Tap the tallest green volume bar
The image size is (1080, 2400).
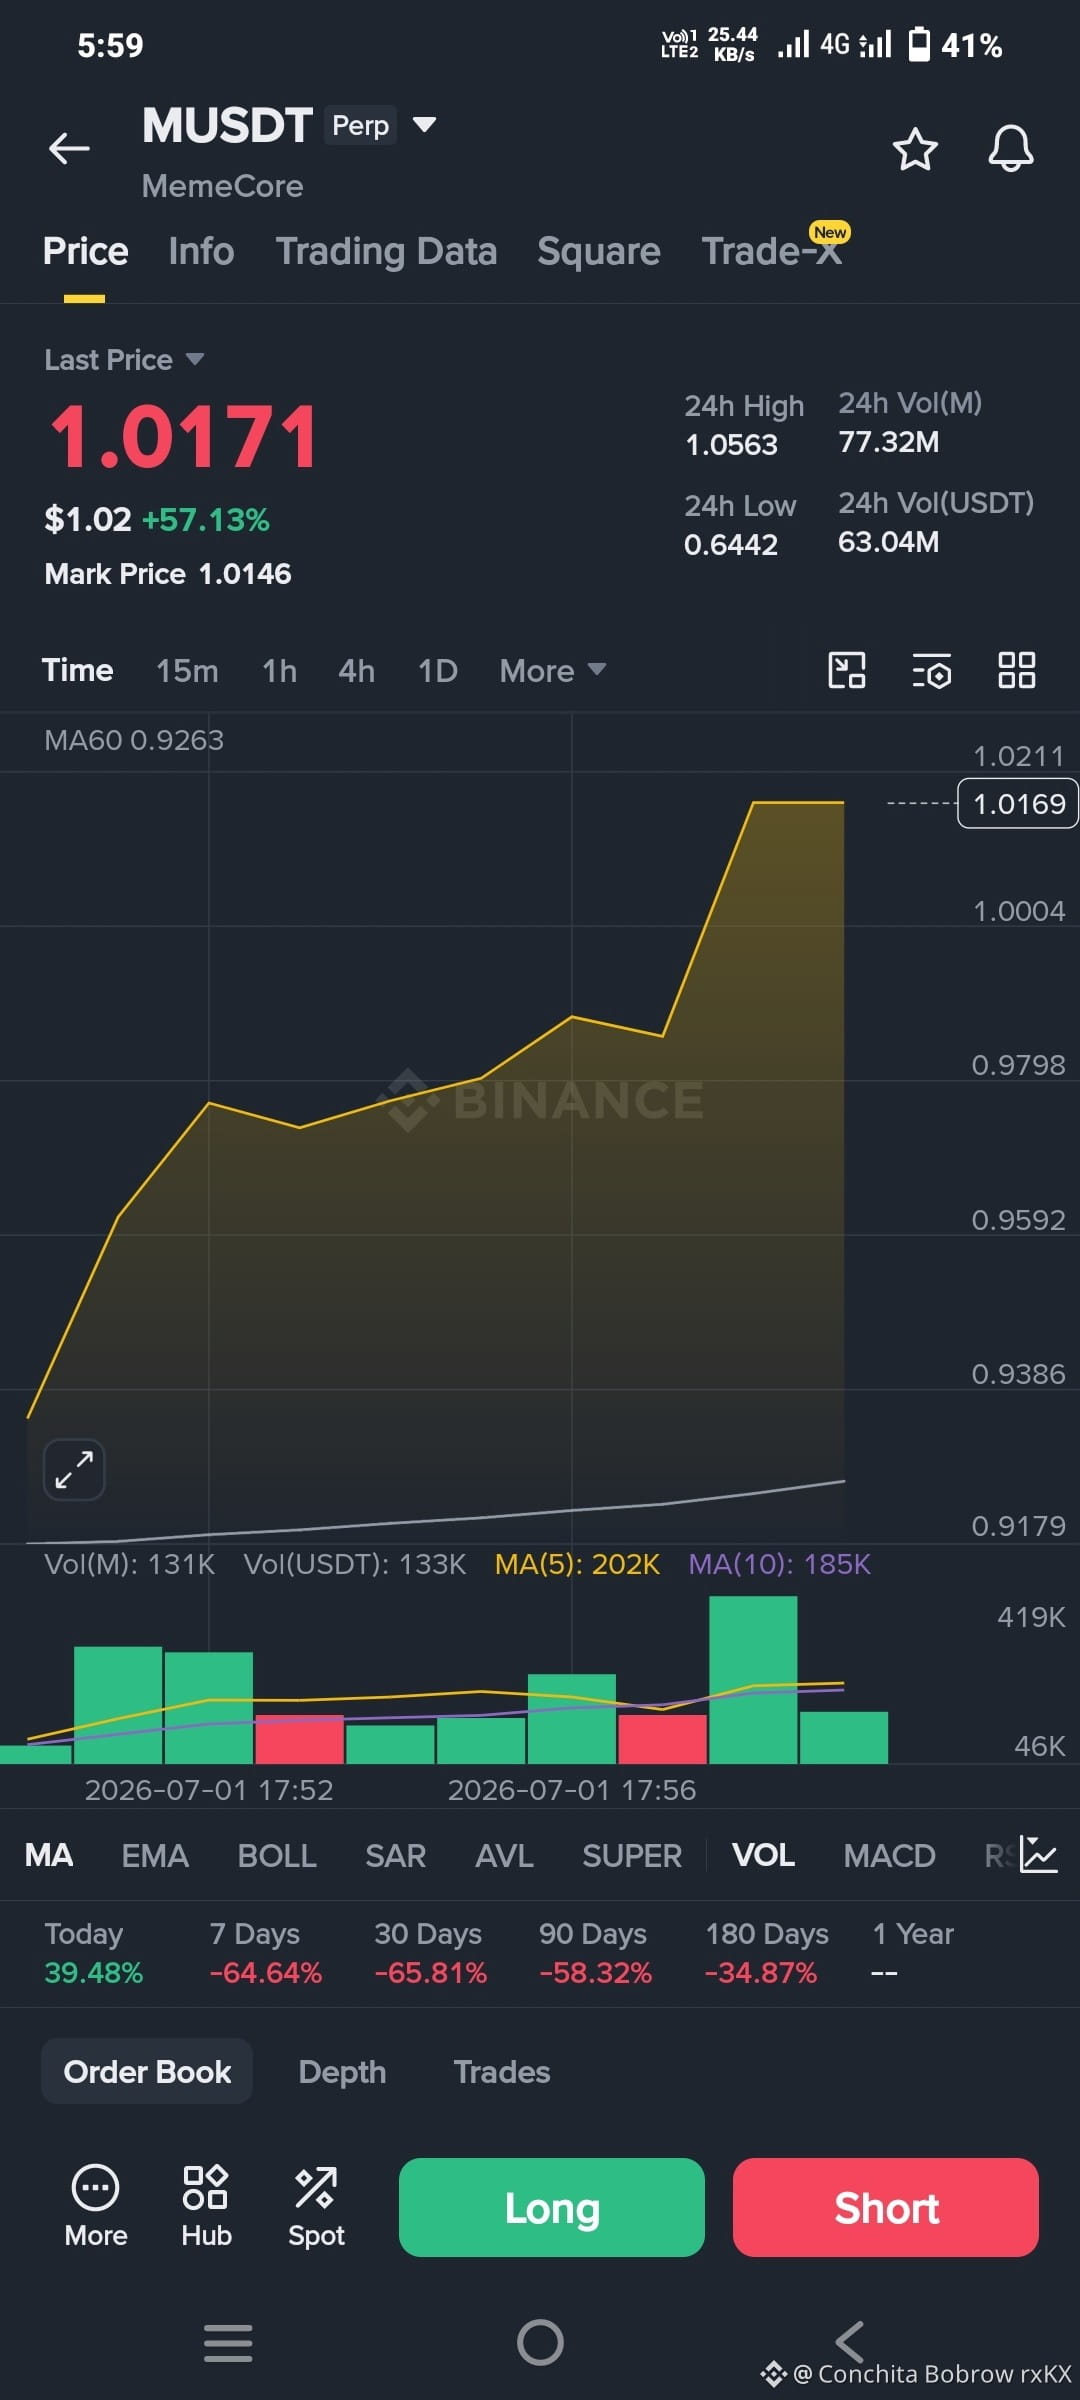click(x=753, y=1680)
